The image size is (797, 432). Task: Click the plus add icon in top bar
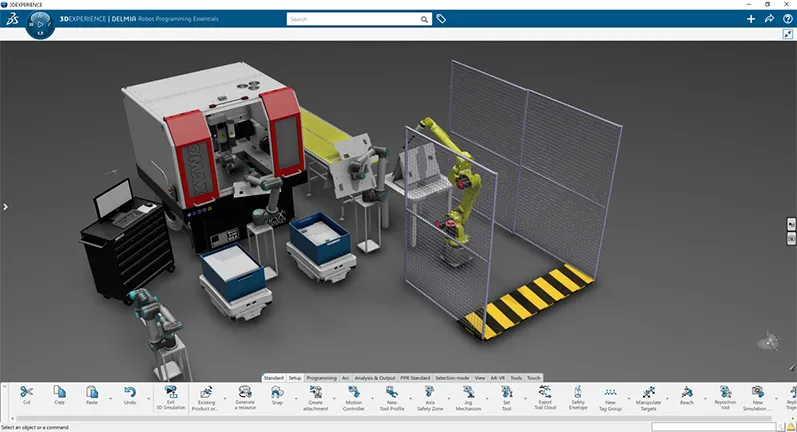pyautogui.click(x=751, y=19)
